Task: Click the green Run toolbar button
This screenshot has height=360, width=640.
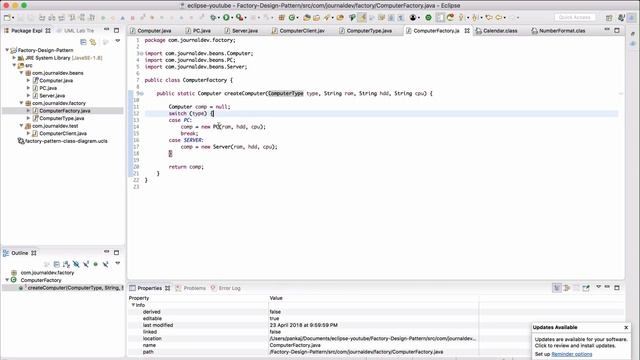Action: [x=226, y=18]
